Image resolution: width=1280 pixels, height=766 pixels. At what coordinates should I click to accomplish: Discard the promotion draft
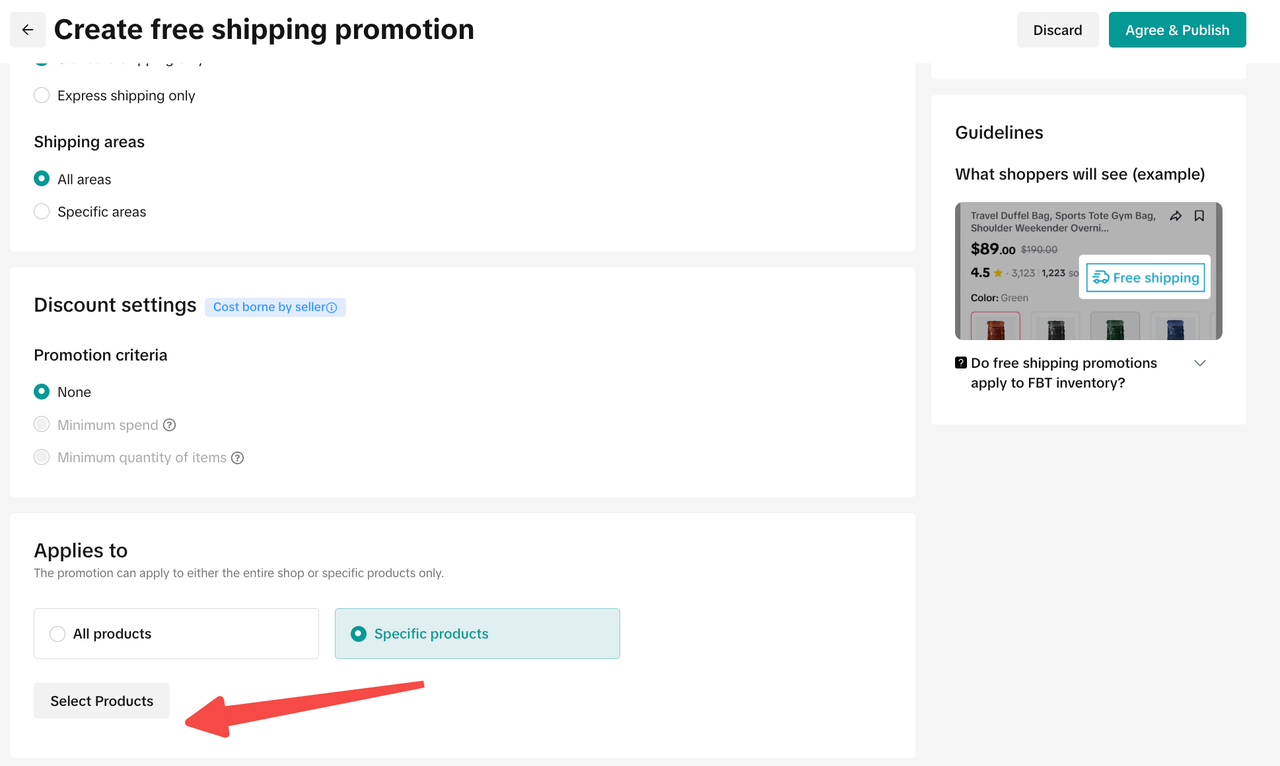[1057, 30]
